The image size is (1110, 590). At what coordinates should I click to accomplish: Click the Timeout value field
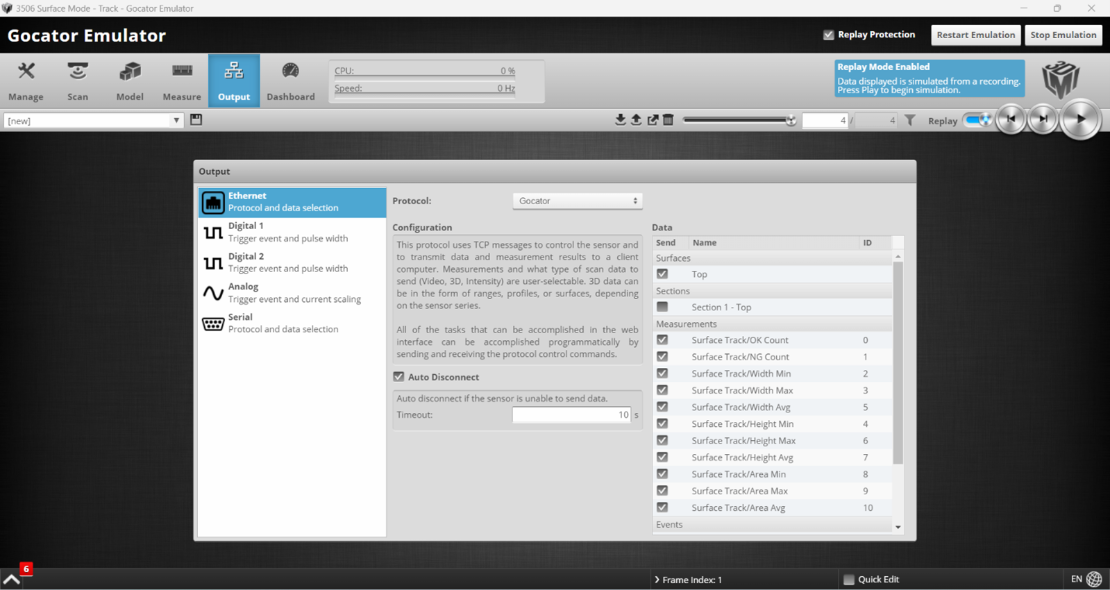click(571, 415)
